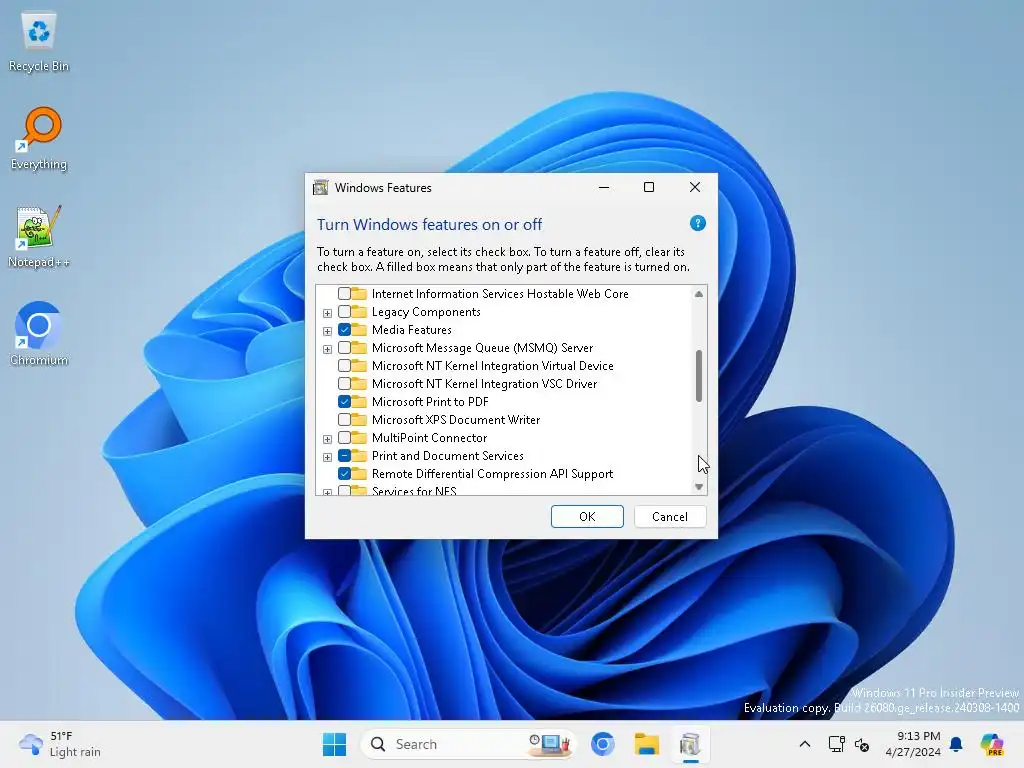Image resolution: width=1024 pixels, height=768 pixels.
Task: Expand the MultiPoint Connector tree node
Action: point(327,439)
